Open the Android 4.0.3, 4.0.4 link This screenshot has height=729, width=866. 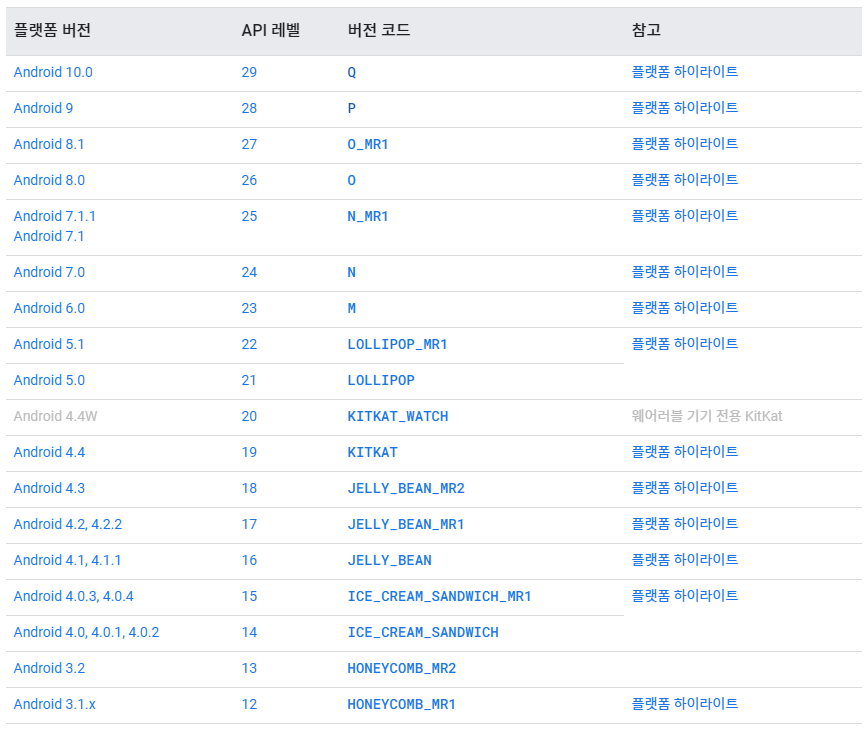(73, 596)
